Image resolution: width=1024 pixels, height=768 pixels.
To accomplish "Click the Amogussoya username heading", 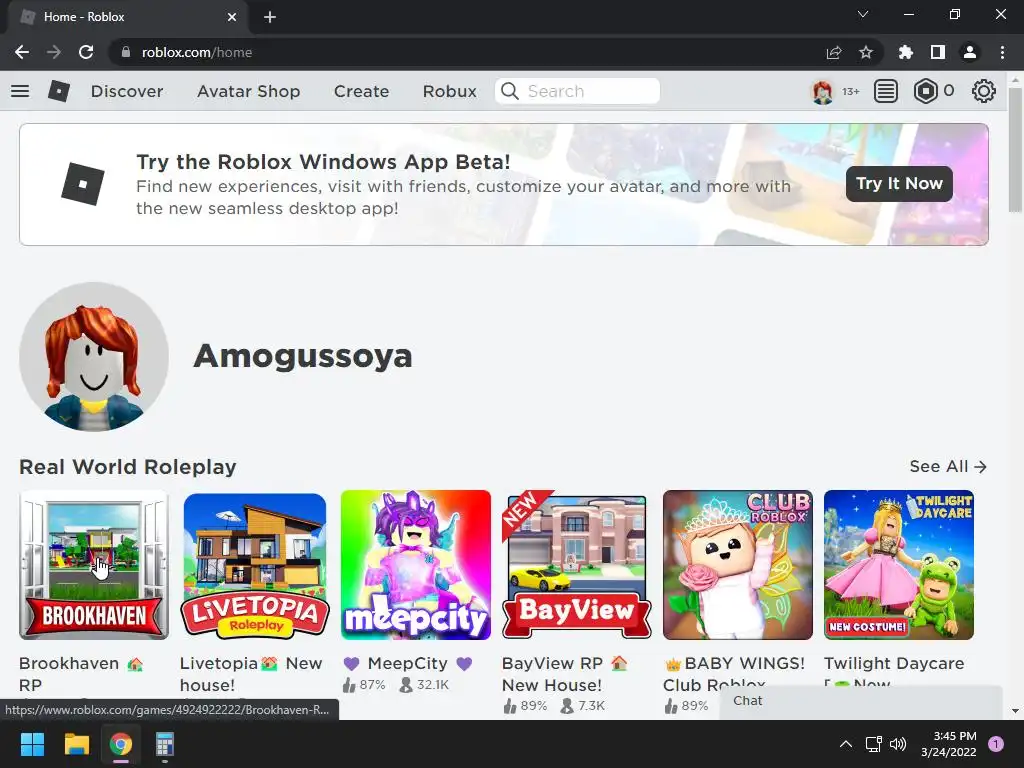I will (x=303, y=357).
